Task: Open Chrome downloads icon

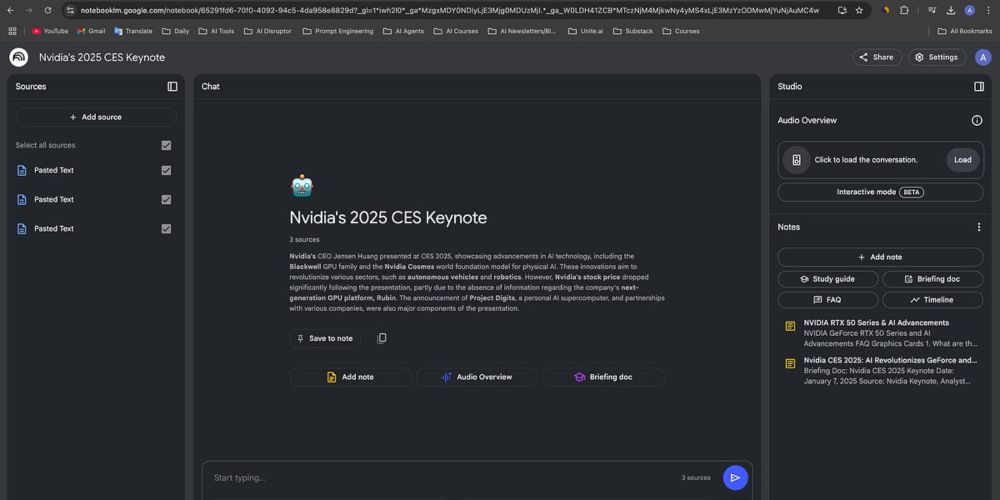Action: pyautogui.click(x=951, y=10)
